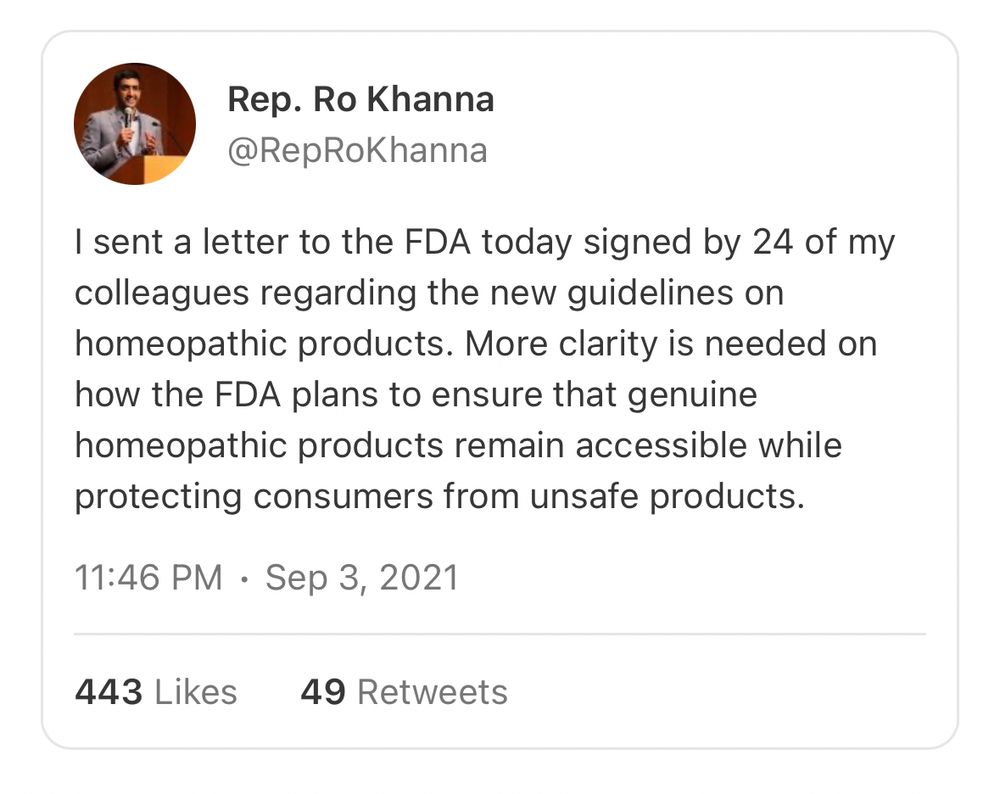Click the final line "protecting consumers from unsafe products"
The image size is (1000, 794).
(x=439, y=497)
